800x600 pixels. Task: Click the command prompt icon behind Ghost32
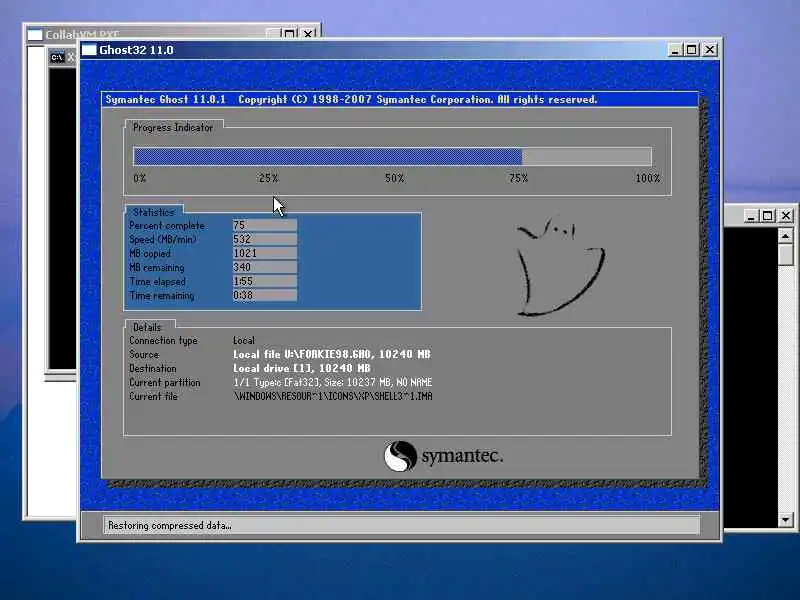click(57, 57)
